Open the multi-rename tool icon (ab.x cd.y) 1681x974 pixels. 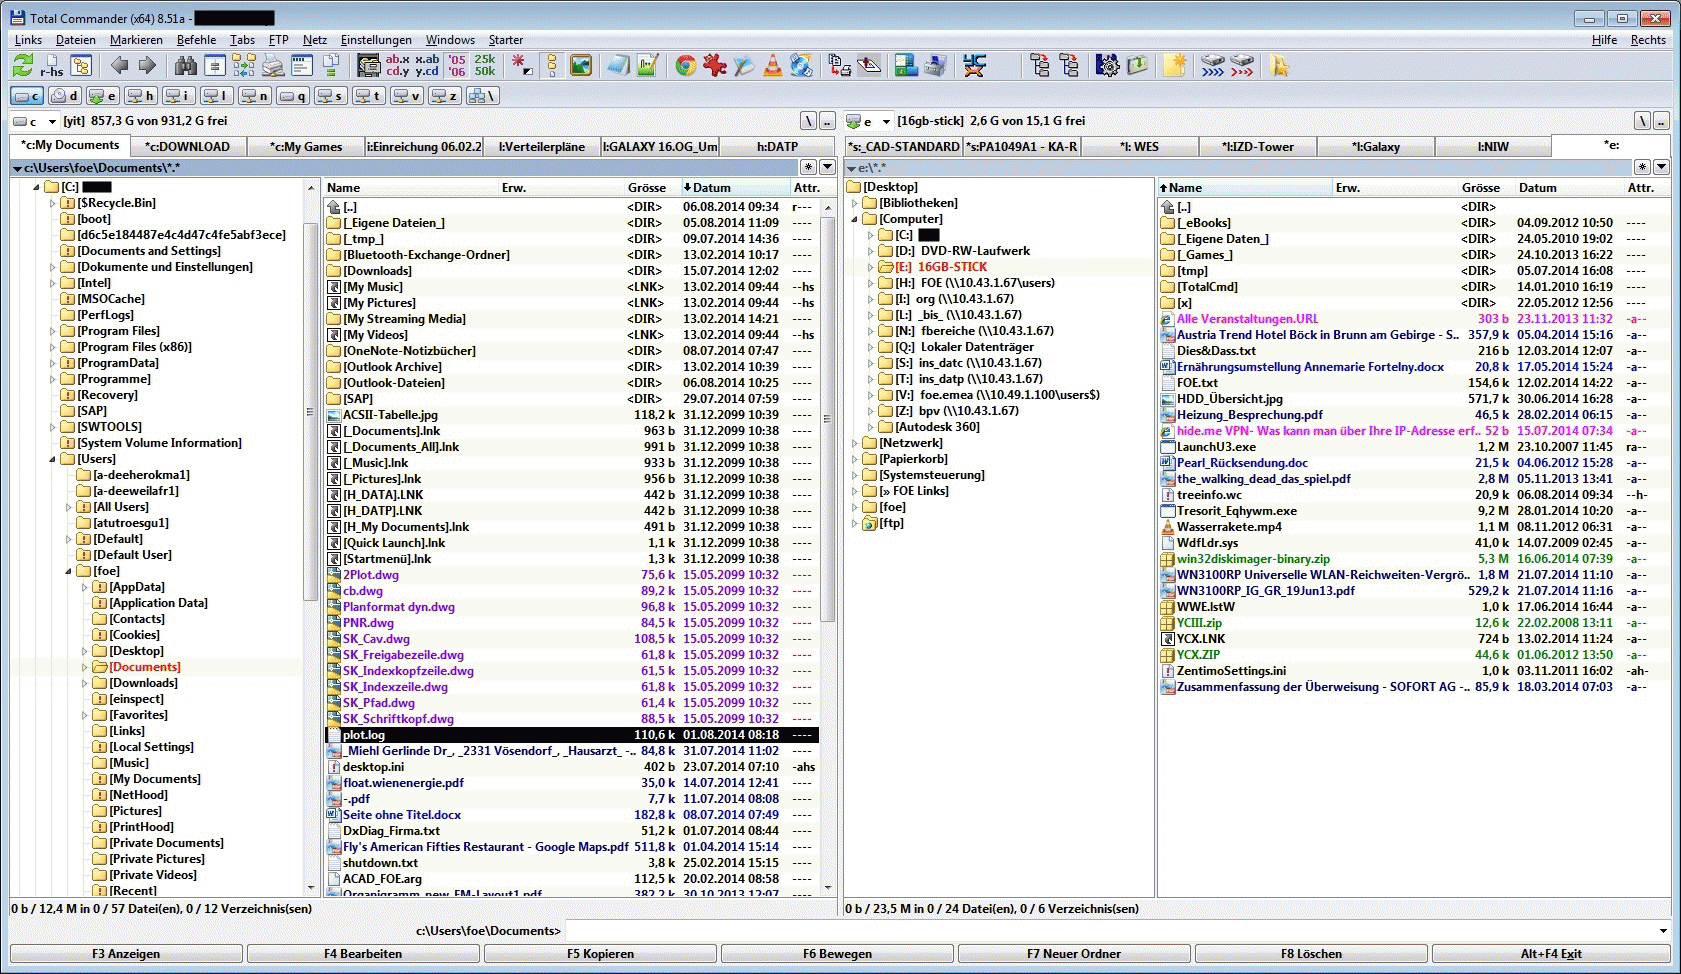tap(398, 66)
